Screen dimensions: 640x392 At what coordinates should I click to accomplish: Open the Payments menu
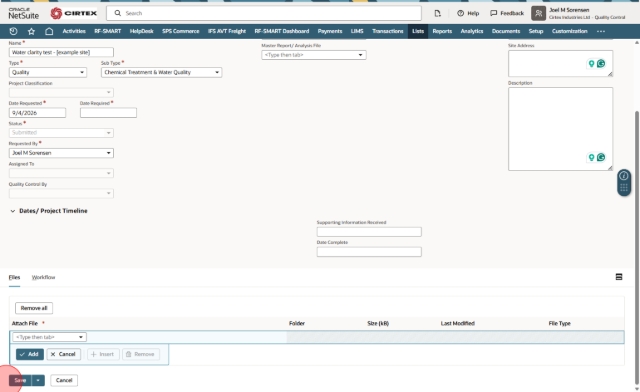click(330, 31)
